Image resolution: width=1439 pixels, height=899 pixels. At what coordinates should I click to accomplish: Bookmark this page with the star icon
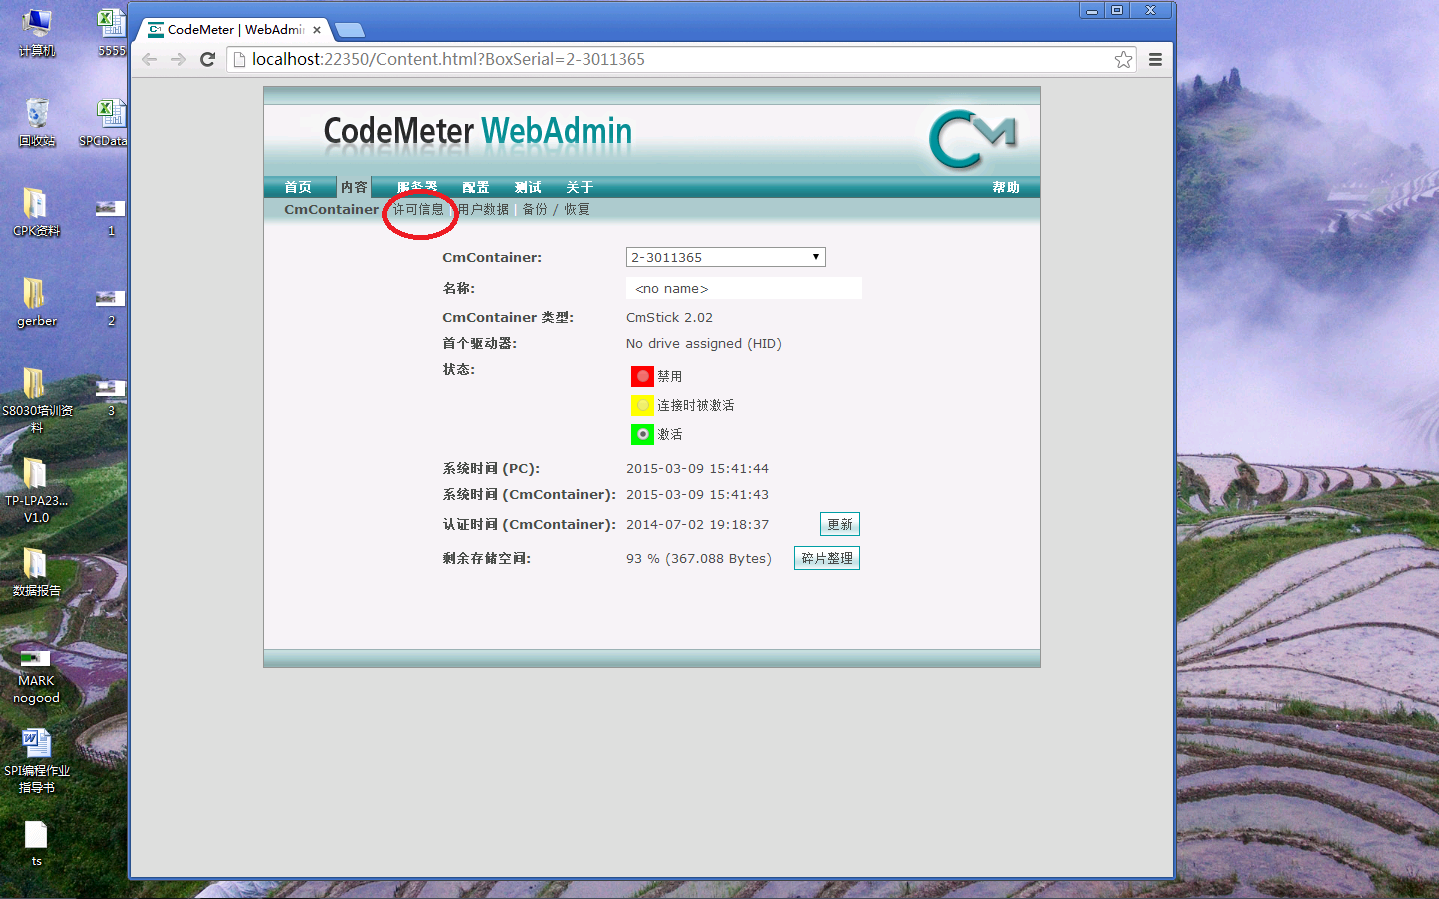pos(1123,60)
